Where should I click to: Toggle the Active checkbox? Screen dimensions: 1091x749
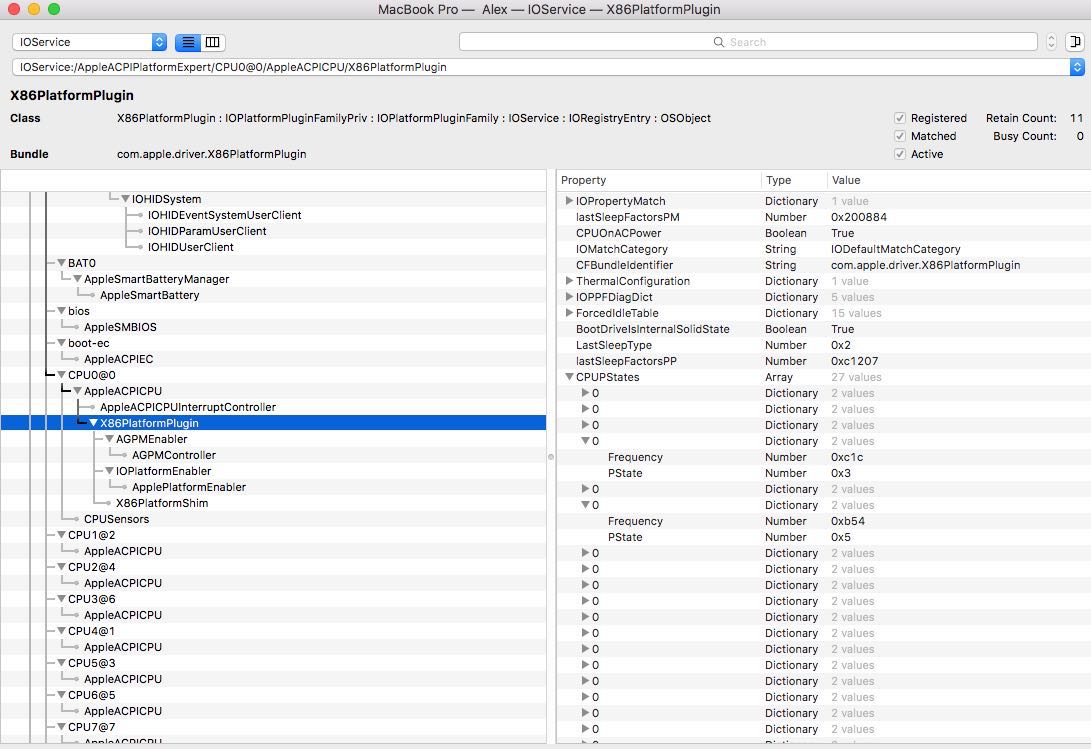[900, 155]
